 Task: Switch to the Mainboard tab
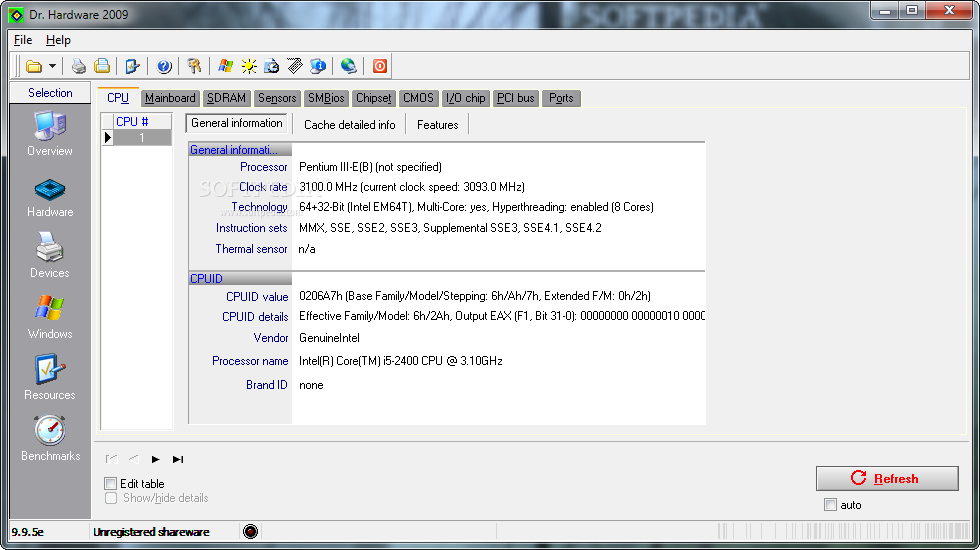click(170, 98)
